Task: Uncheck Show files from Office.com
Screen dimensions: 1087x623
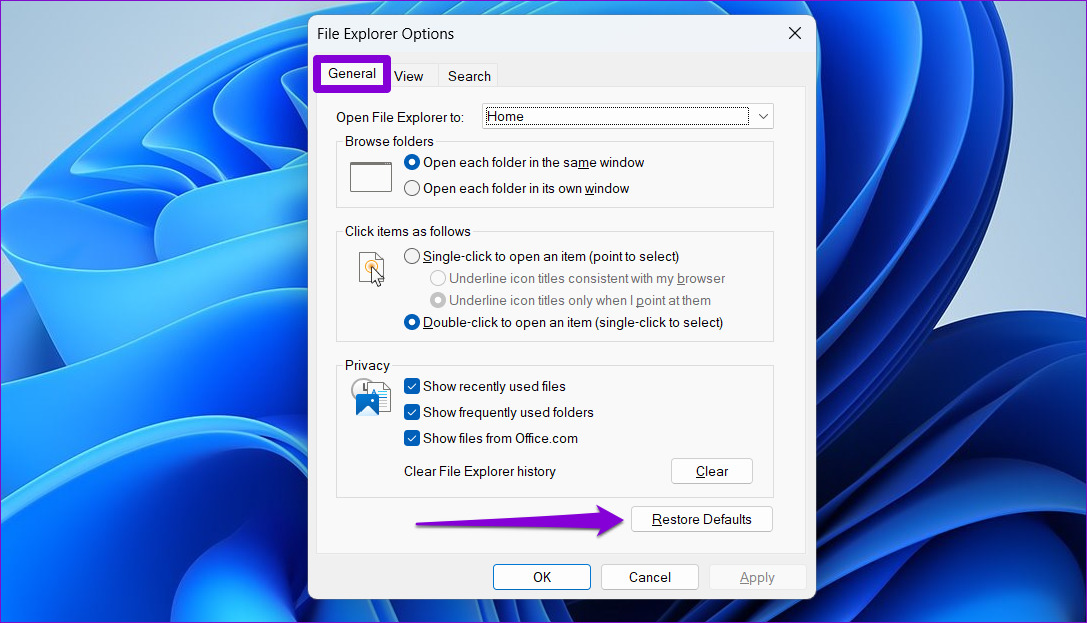Action: 412,438
